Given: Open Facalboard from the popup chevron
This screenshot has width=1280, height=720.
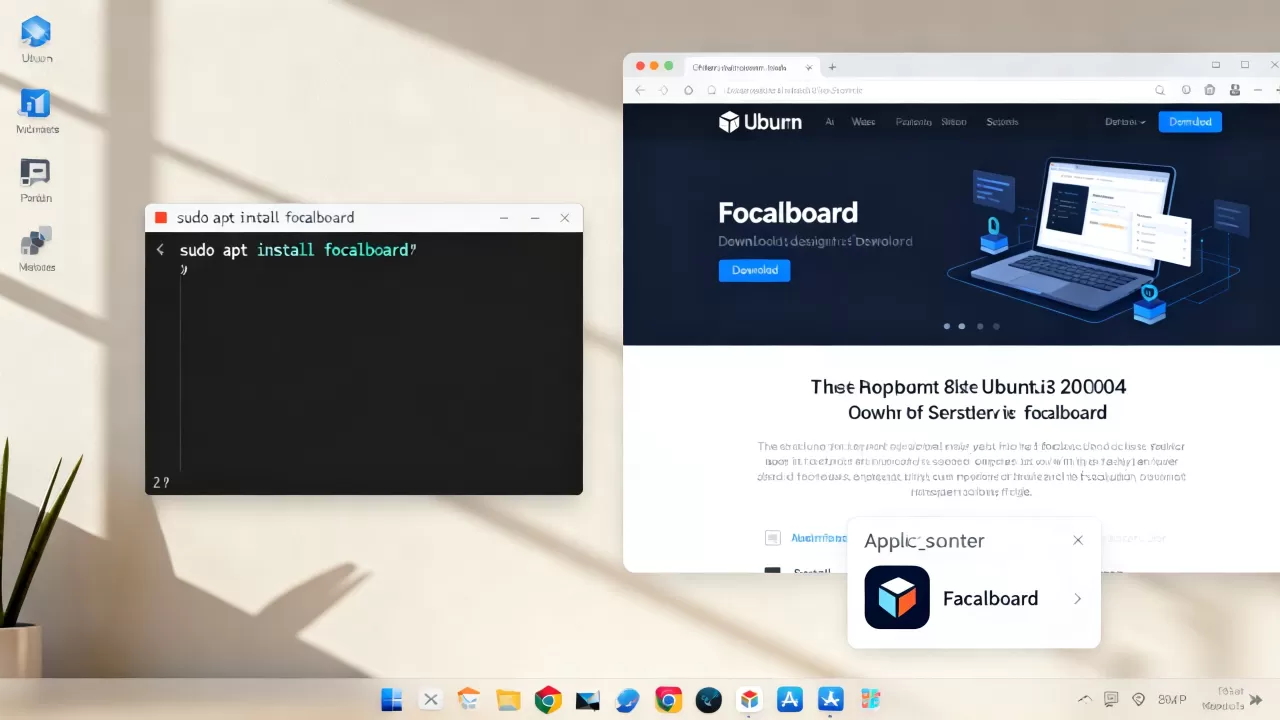Looking at the screenshot, I should pos(1077,599).
